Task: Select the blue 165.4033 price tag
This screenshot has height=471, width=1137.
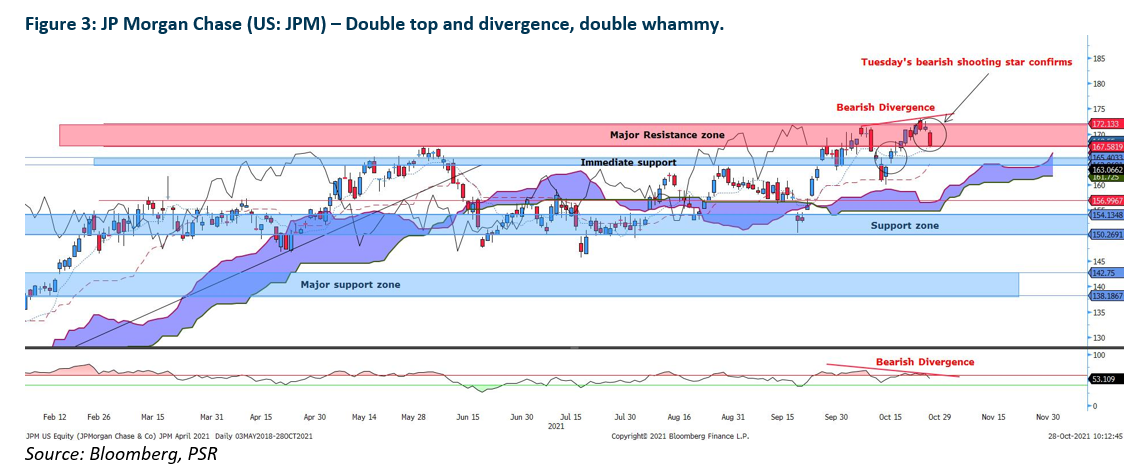Action: pyautogui.click(x=1107, y=157)
